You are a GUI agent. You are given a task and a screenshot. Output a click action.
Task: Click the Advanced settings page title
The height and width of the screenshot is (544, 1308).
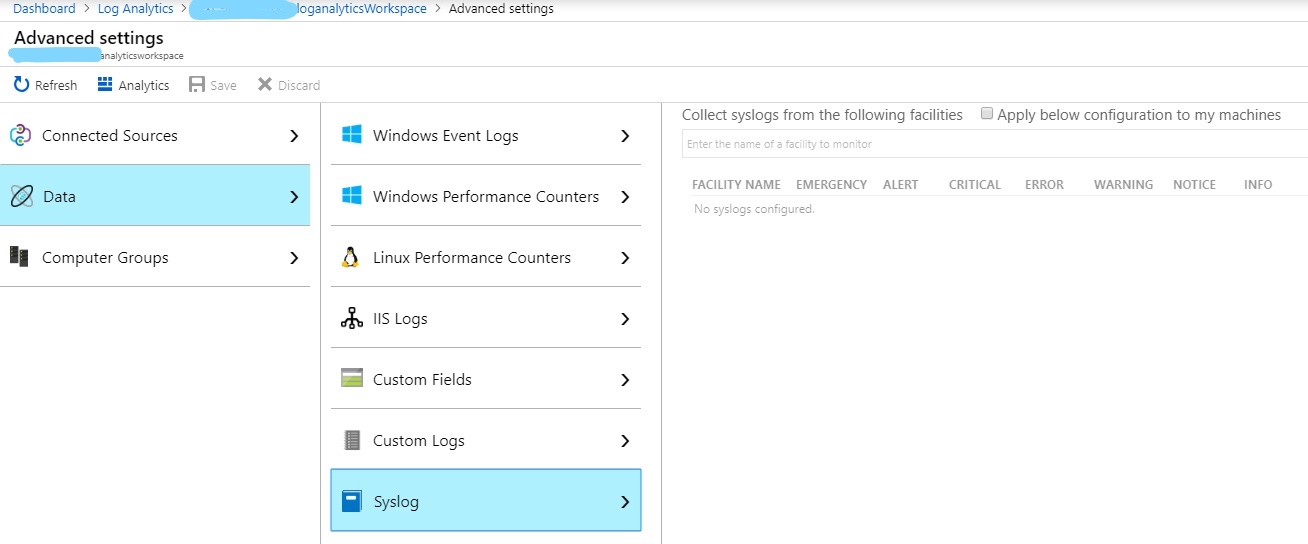tap(89, 38)
